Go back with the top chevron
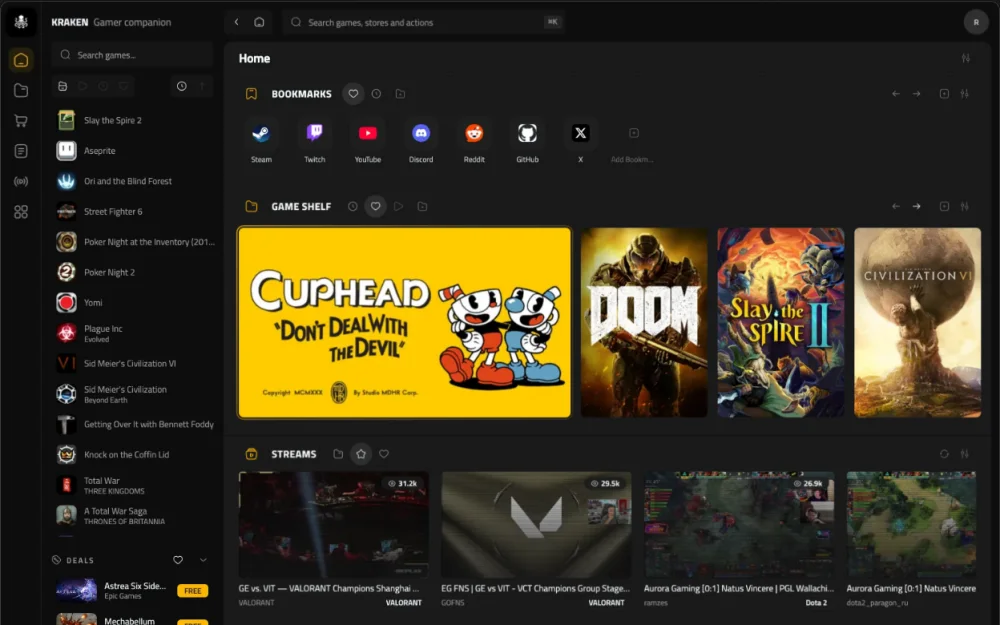 click(x=237, y=22)
